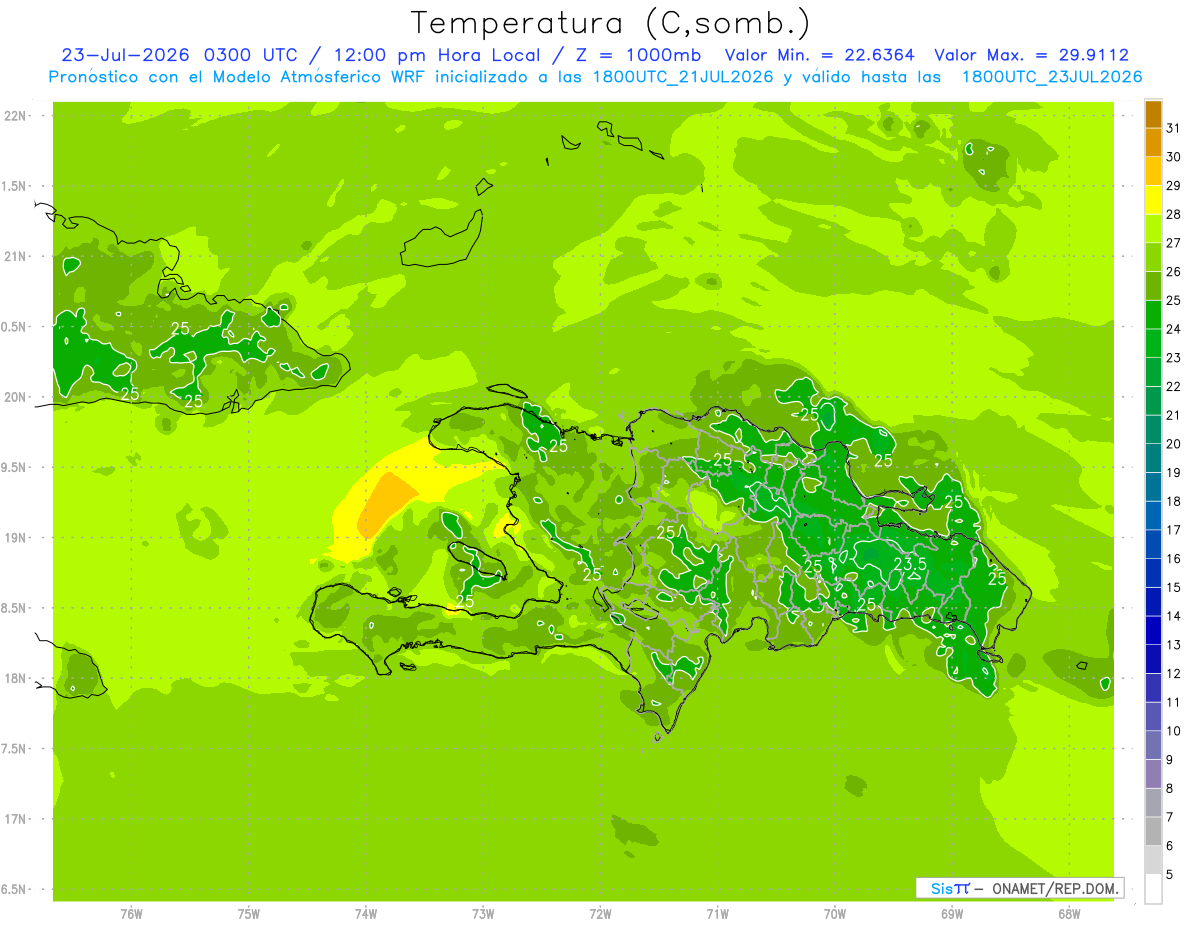This screenshot has width=1200, height=927.
Task: Click the 22N latitude label
Action: tap(14, 116)
